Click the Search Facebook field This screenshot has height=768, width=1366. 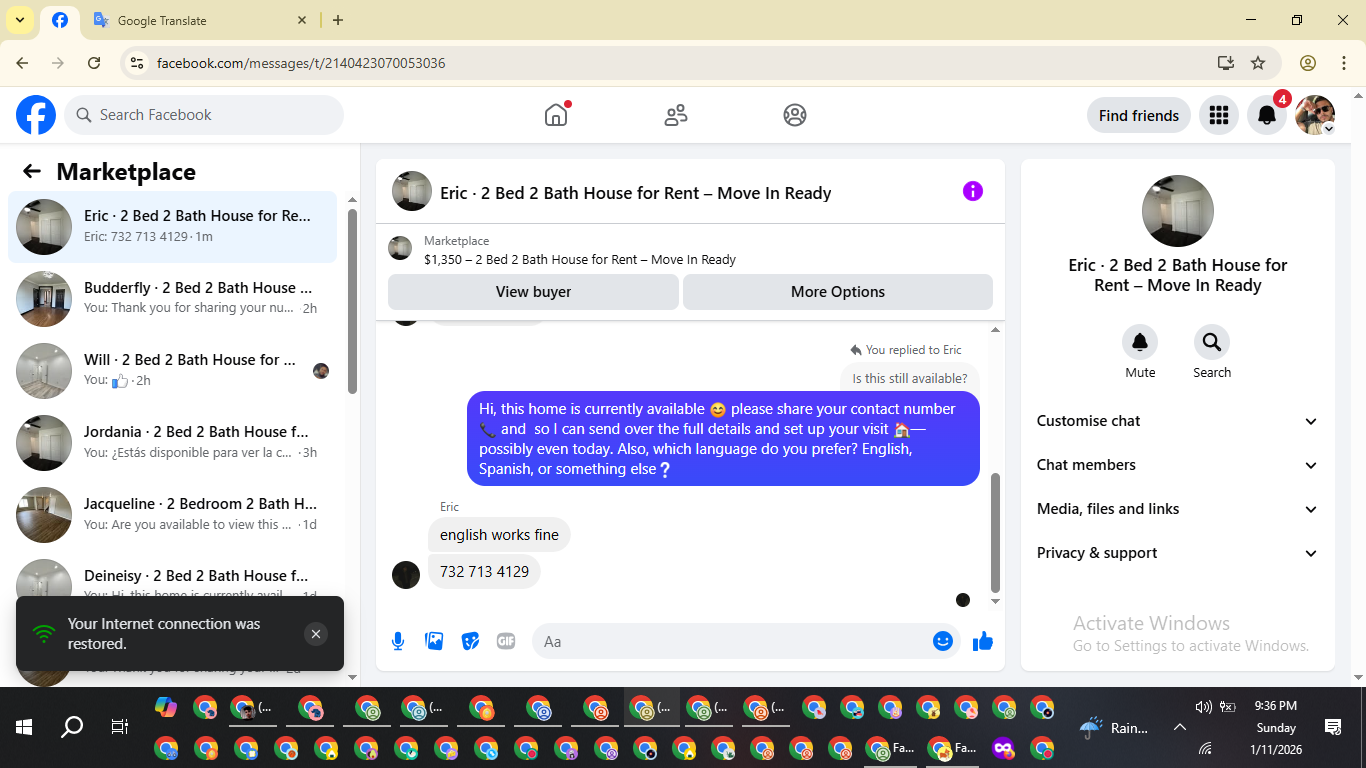[x=204, y=115]
